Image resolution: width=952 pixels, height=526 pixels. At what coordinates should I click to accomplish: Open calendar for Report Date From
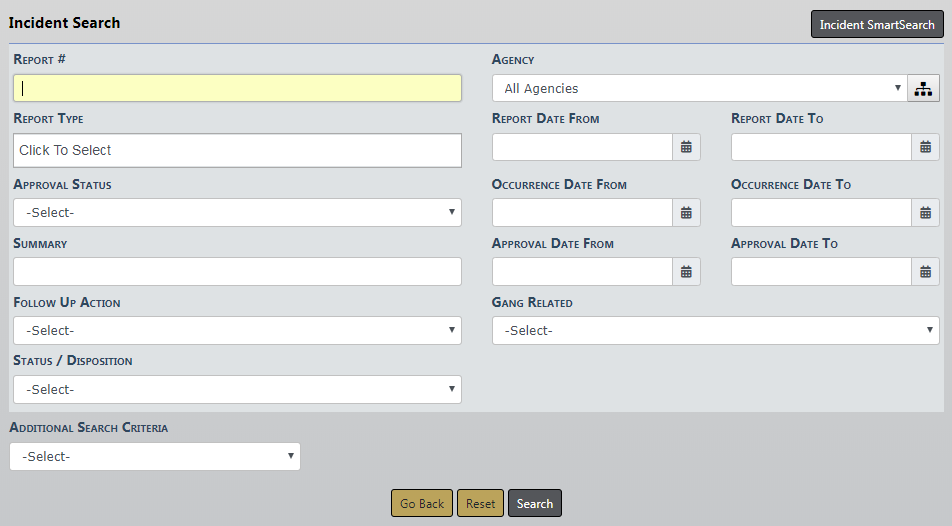pyautogui.click(x=686, y=147)
